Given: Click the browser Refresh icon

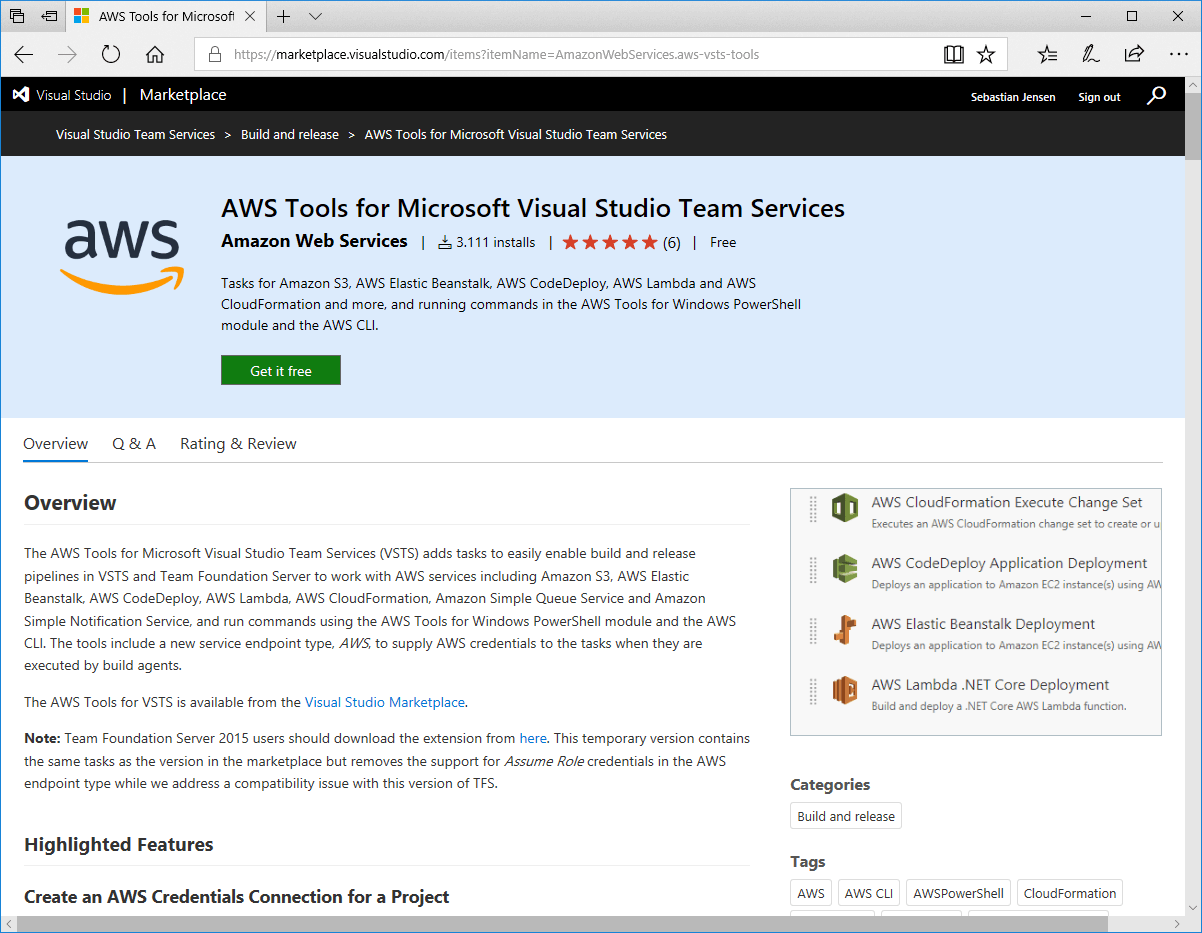Looking at the screenshot, I should tap(111, 55).
